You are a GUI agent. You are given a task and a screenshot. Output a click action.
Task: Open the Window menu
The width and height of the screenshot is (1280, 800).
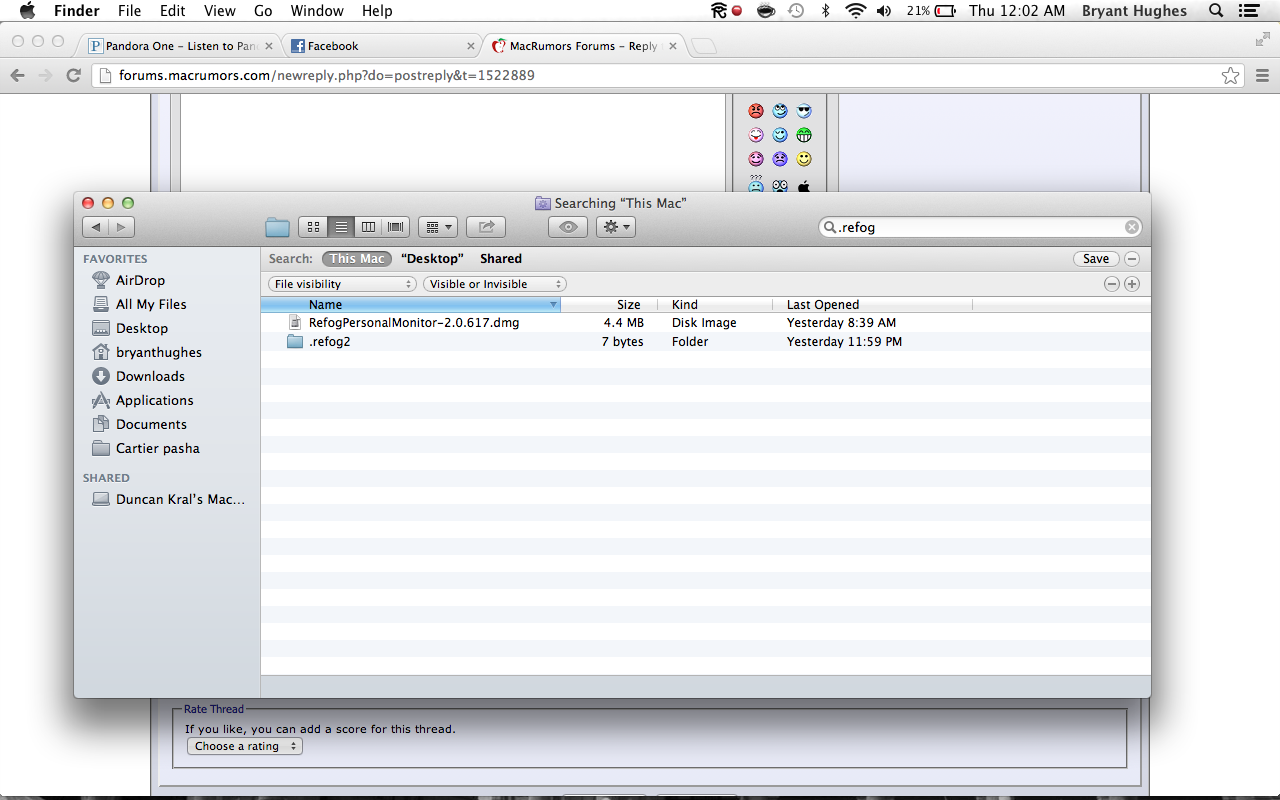coord(317,11)
